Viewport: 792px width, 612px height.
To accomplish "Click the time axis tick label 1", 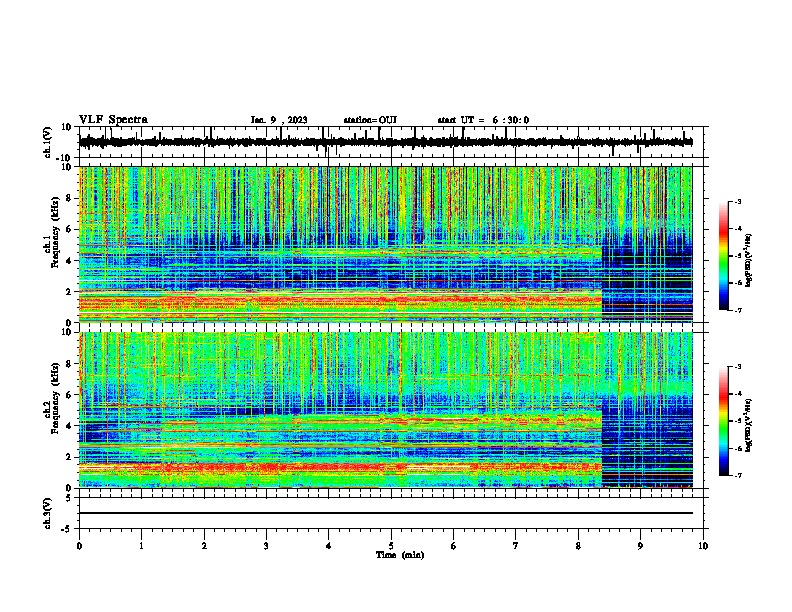I will tap(141, 546).
